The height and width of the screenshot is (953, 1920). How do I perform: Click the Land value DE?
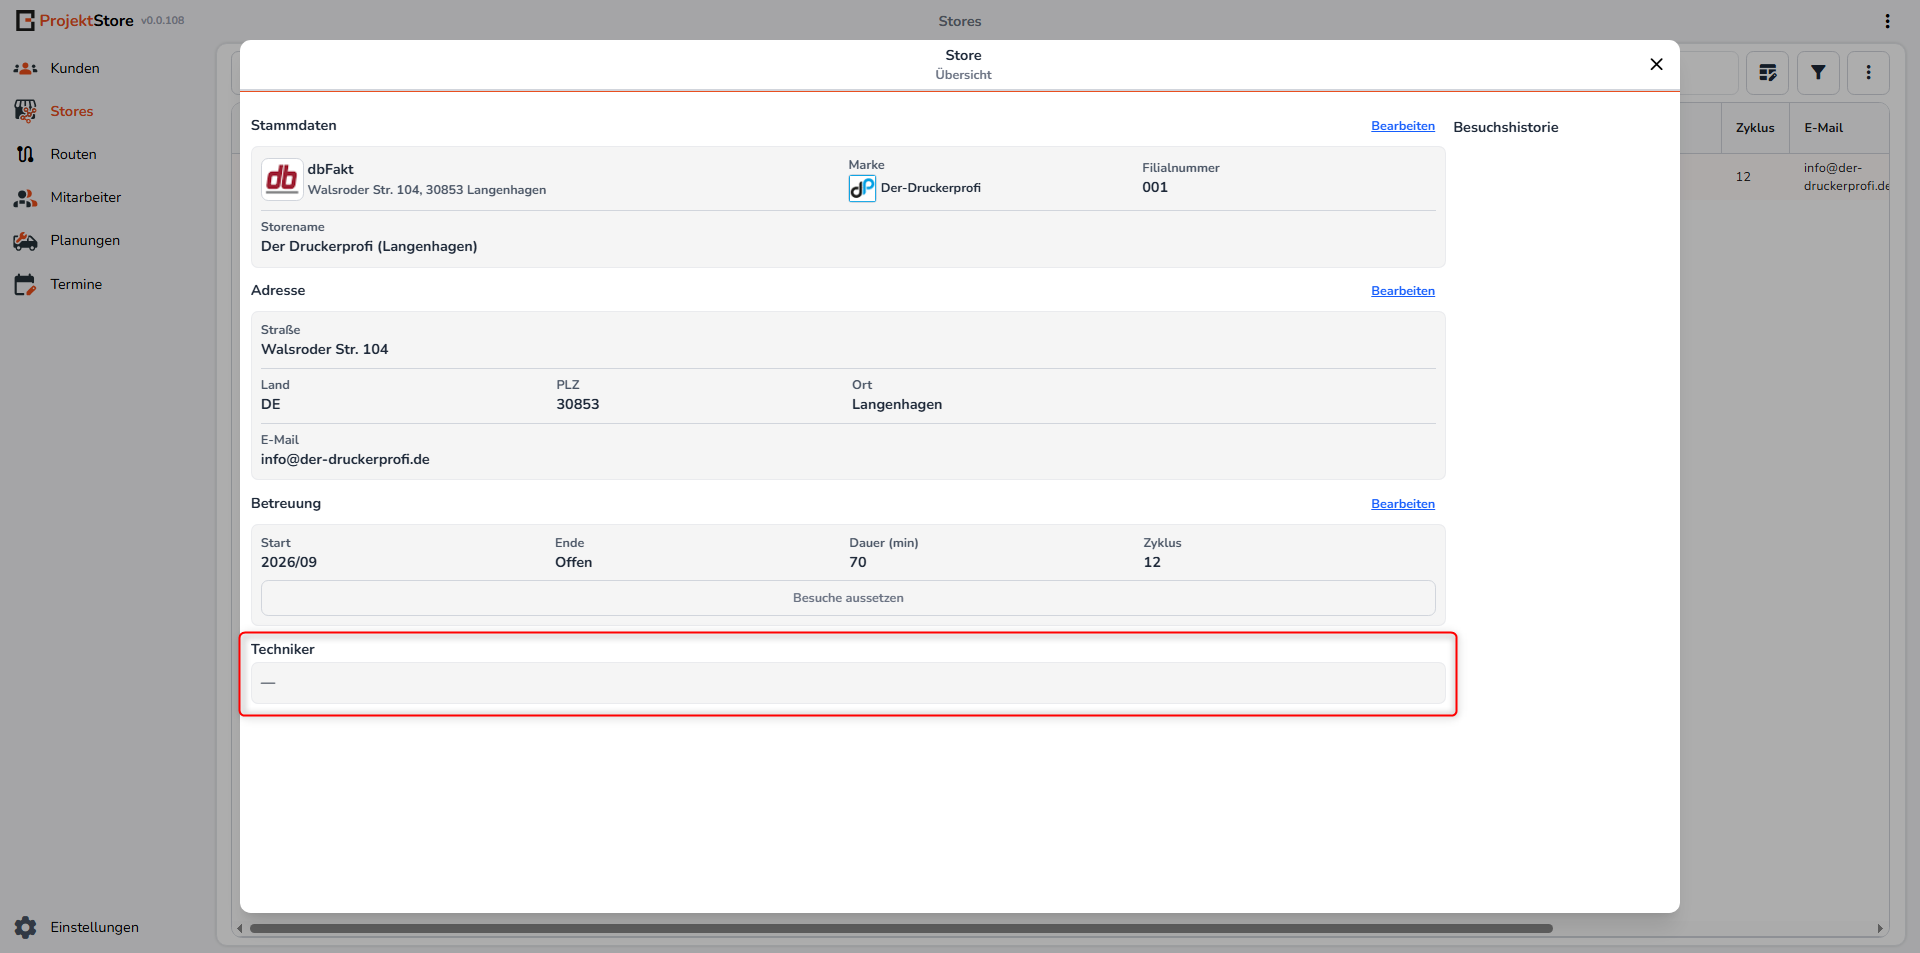point(271,404)
